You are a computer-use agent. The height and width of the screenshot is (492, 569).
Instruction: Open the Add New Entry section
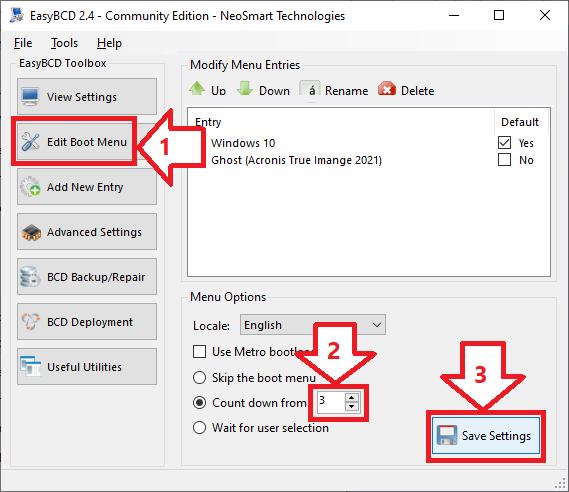click(87, 186)
